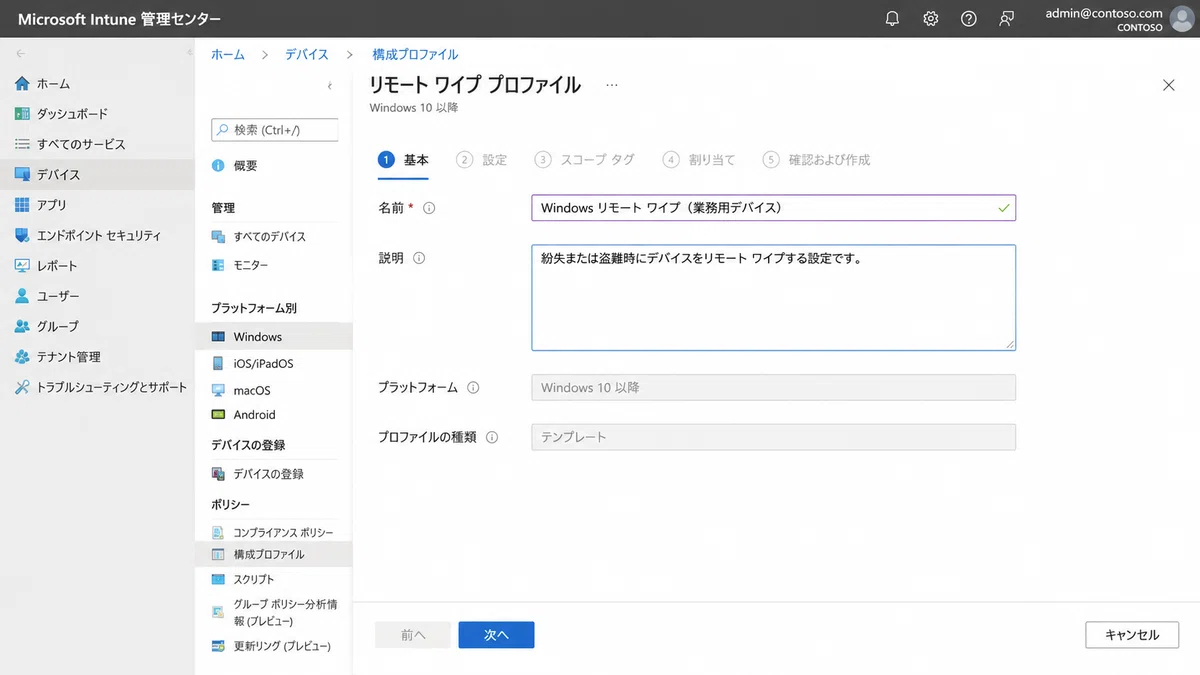Collapse the main left sidebar chevron
The width and height of the screenshot is (1200, 675).
coord(189,53)
